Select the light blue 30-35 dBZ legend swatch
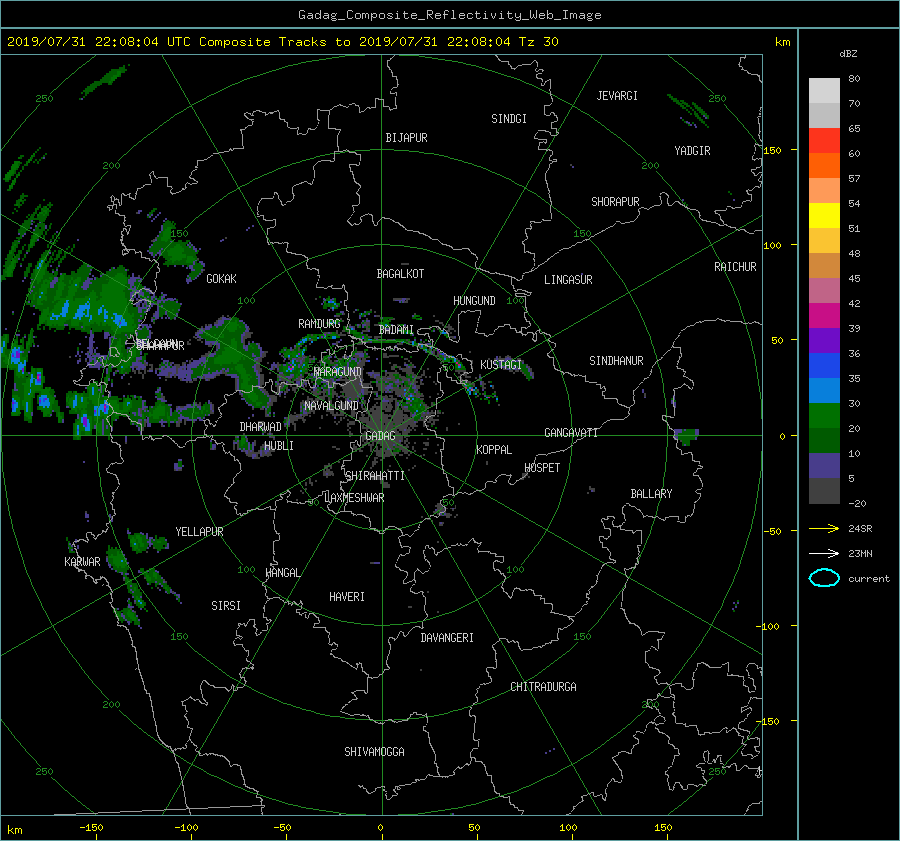900x841 pixels. 824,390
